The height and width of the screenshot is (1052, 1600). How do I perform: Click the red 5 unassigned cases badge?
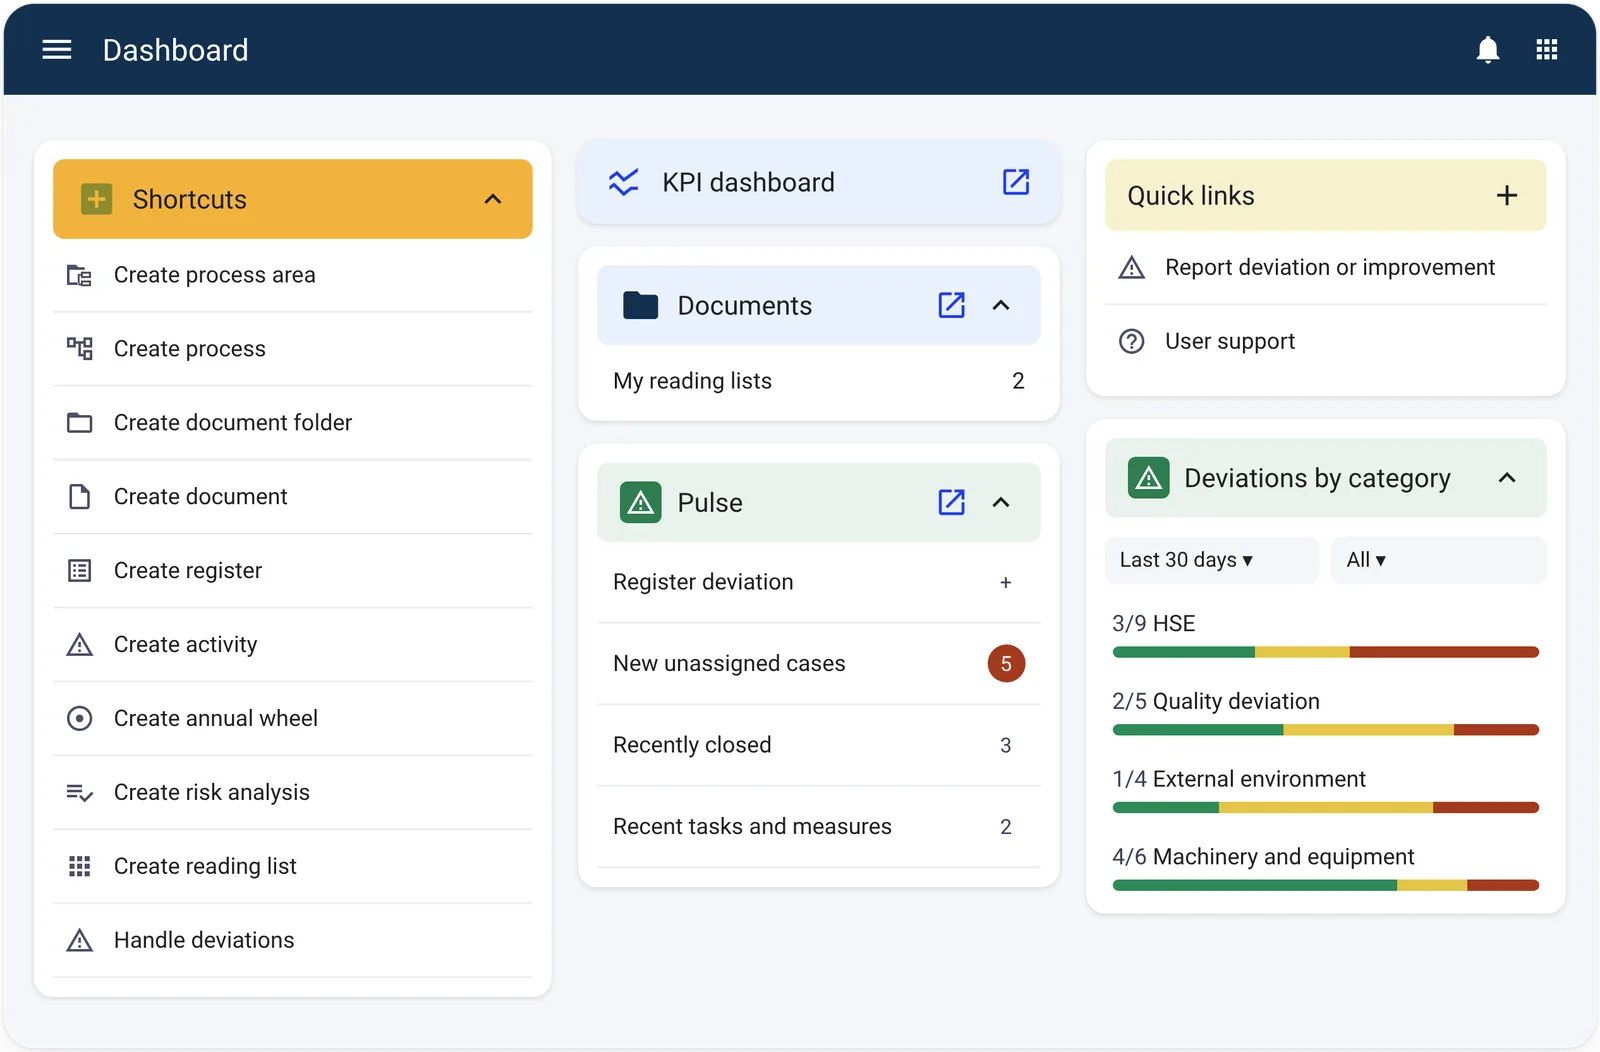coord(1006,664)
